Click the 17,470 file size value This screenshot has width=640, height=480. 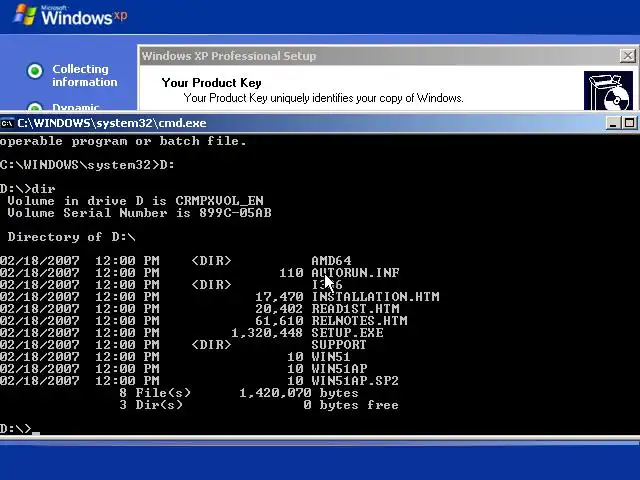pyautogui.click(x=279, y=297)
